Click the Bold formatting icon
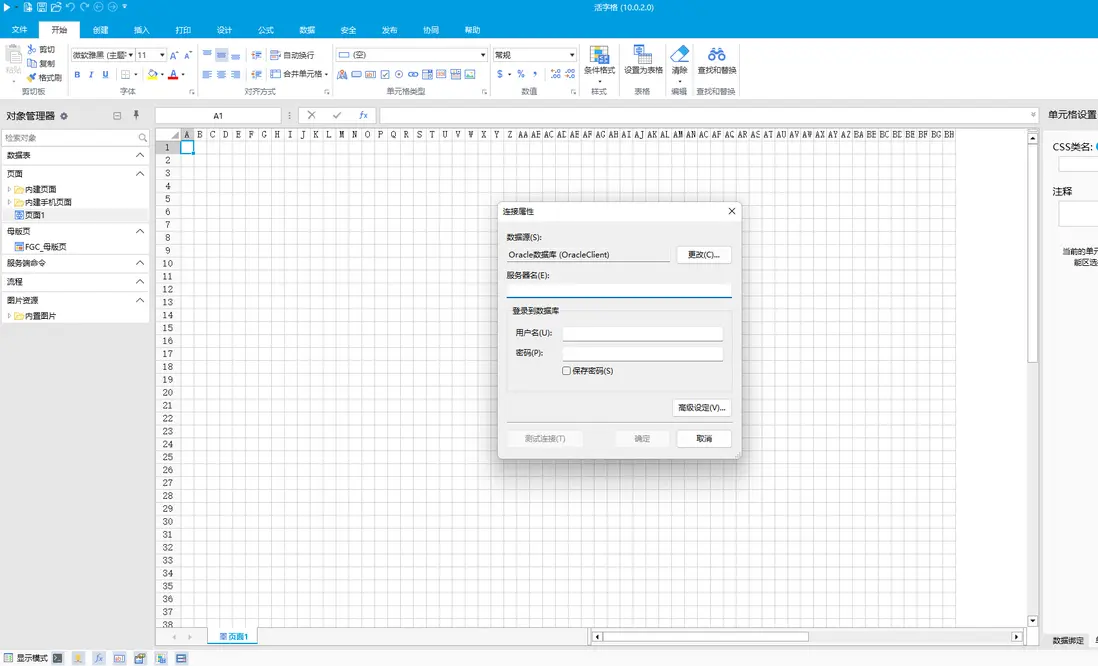The height and width of the screenshot is (666, 1098). coord(77,75)
